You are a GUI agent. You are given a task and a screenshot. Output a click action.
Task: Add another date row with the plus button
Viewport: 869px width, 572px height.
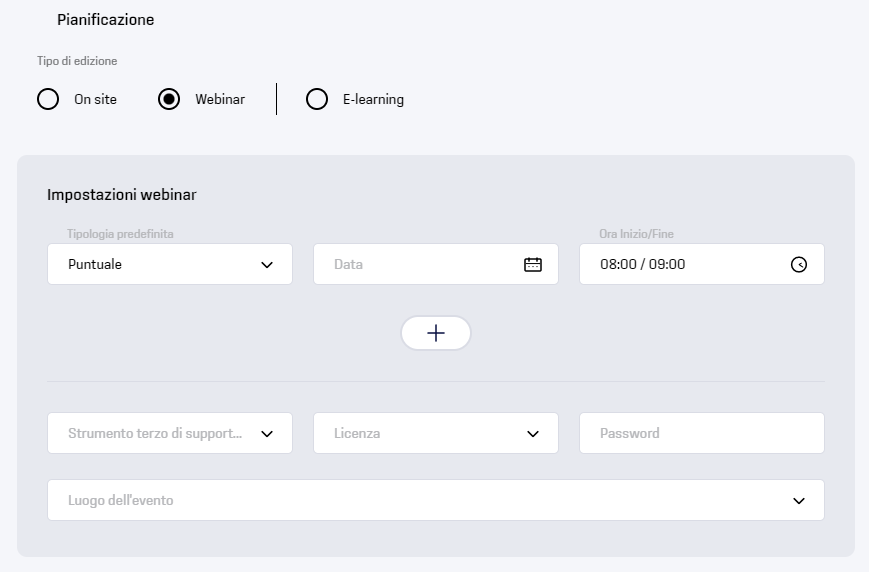436,333
